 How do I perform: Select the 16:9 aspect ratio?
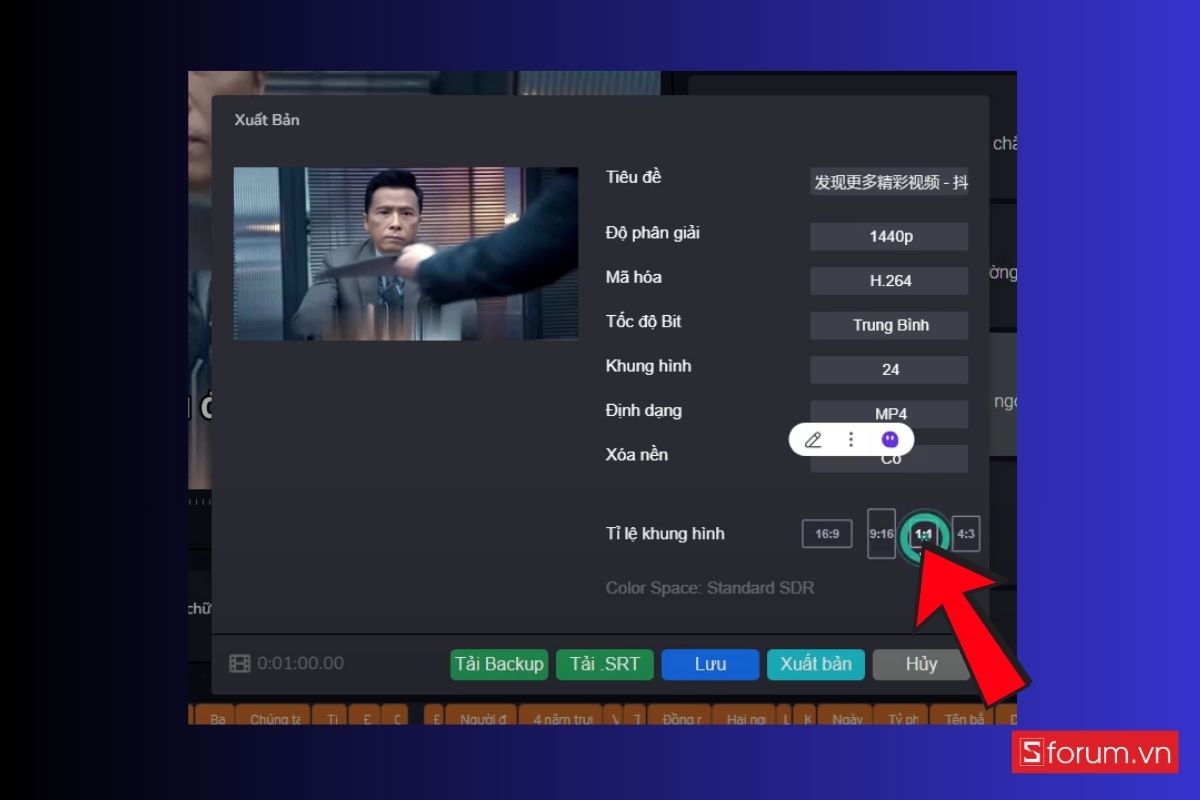pyautogui.click(x=827, y=534)
